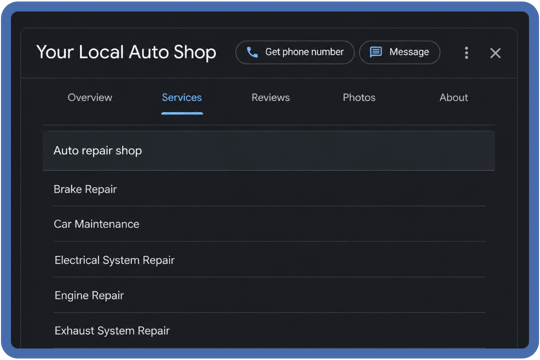Click the Message button label
This screenshot has width=540, height=360.
coord(409,52)
